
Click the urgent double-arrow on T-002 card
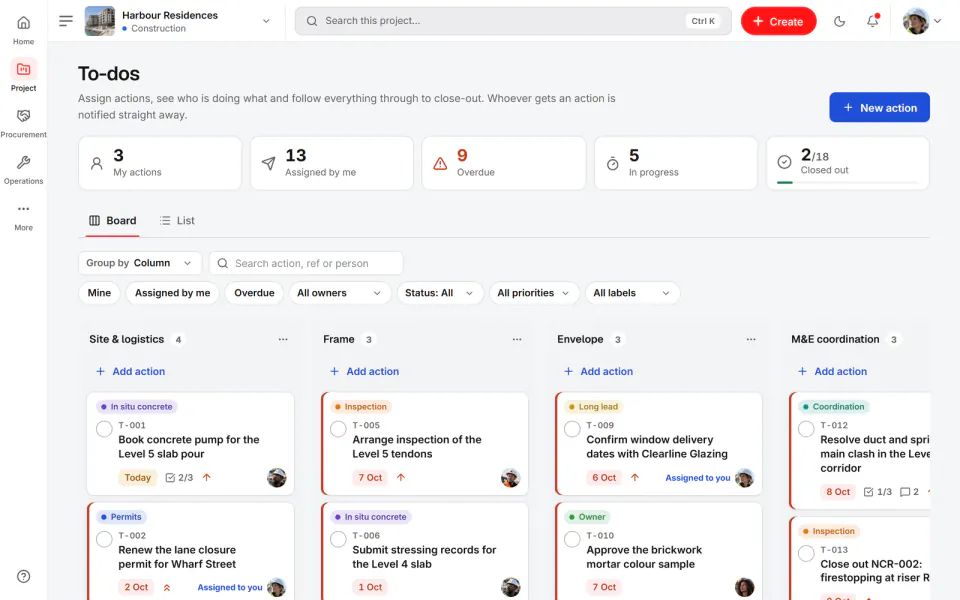[167, 587]
